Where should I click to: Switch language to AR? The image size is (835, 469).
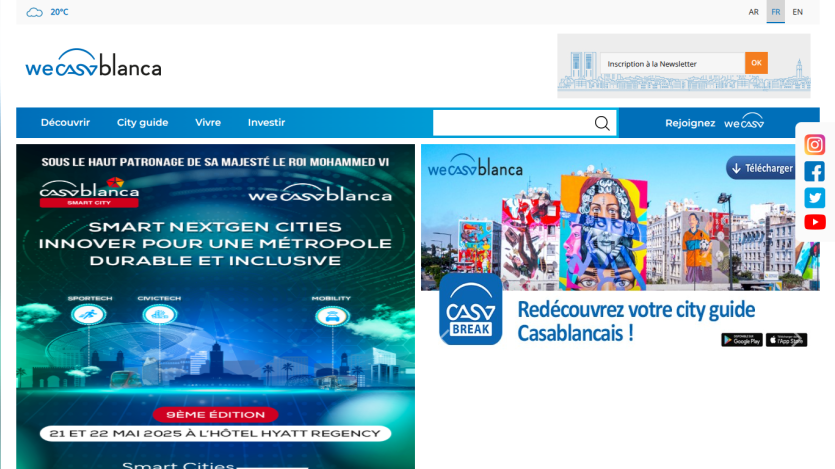(x=753, y=12)
